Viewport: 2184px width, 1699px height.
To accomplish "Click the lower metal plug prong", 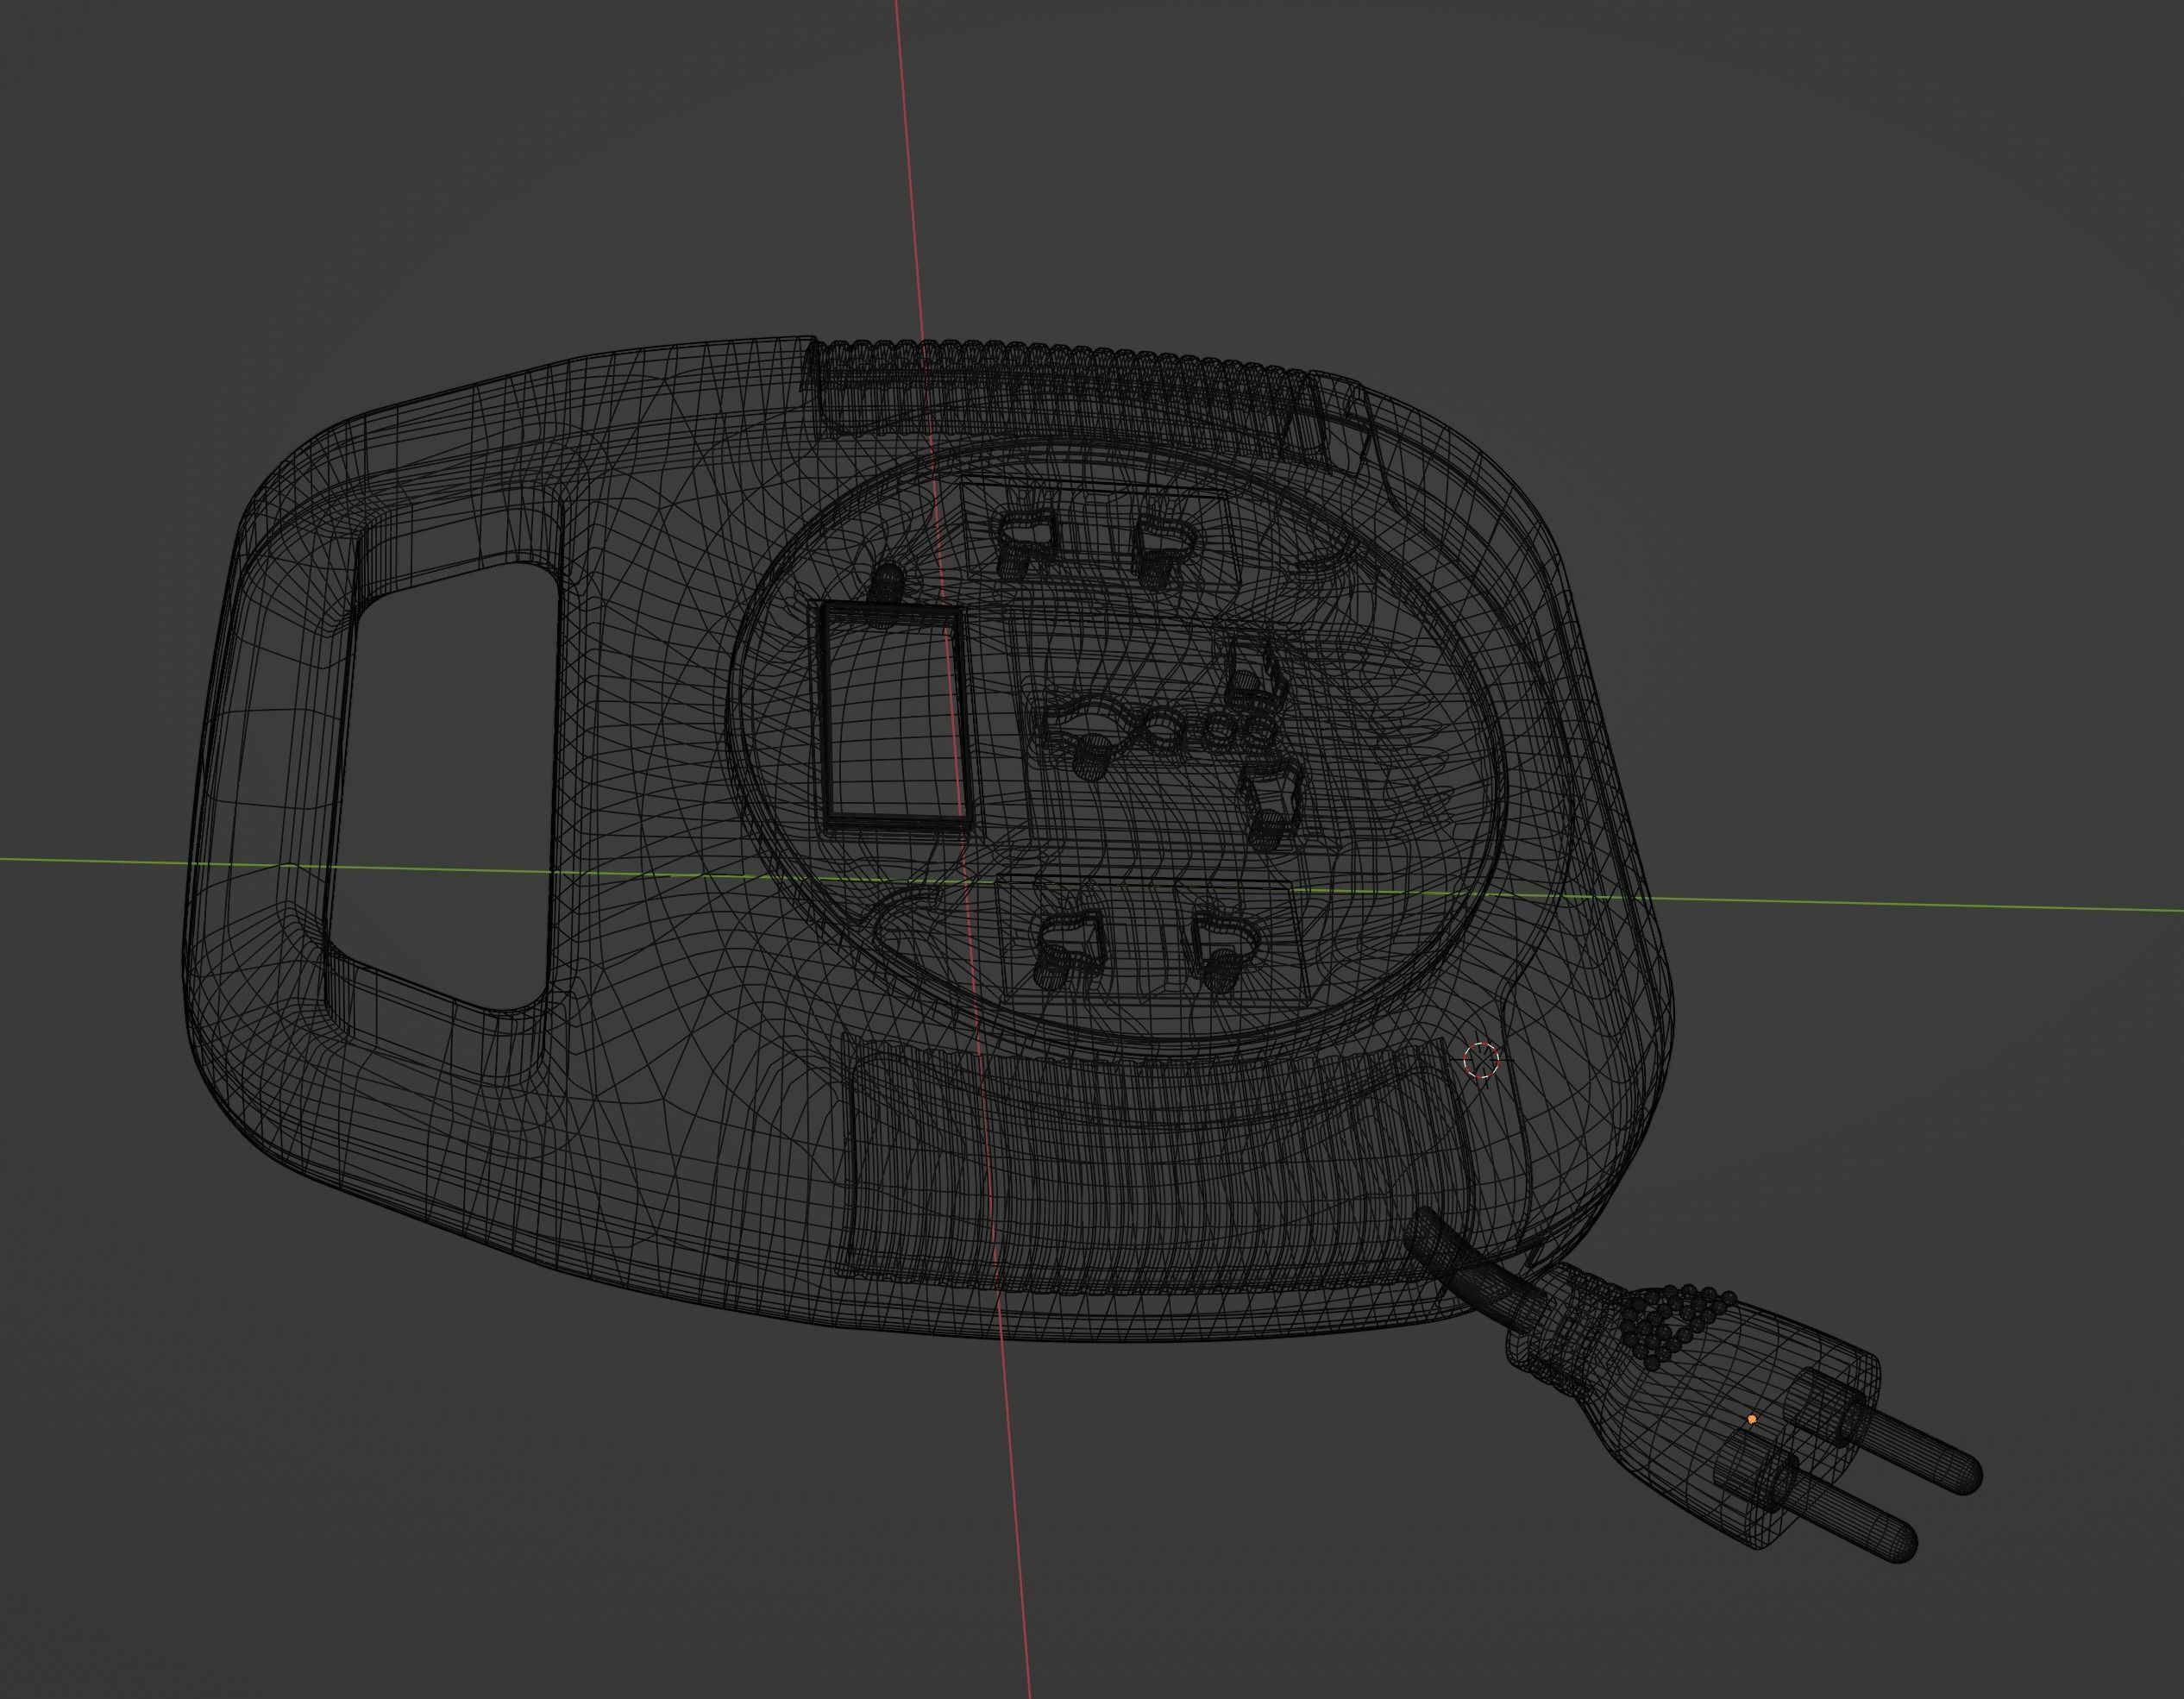I will (x=1858, y=1520).
